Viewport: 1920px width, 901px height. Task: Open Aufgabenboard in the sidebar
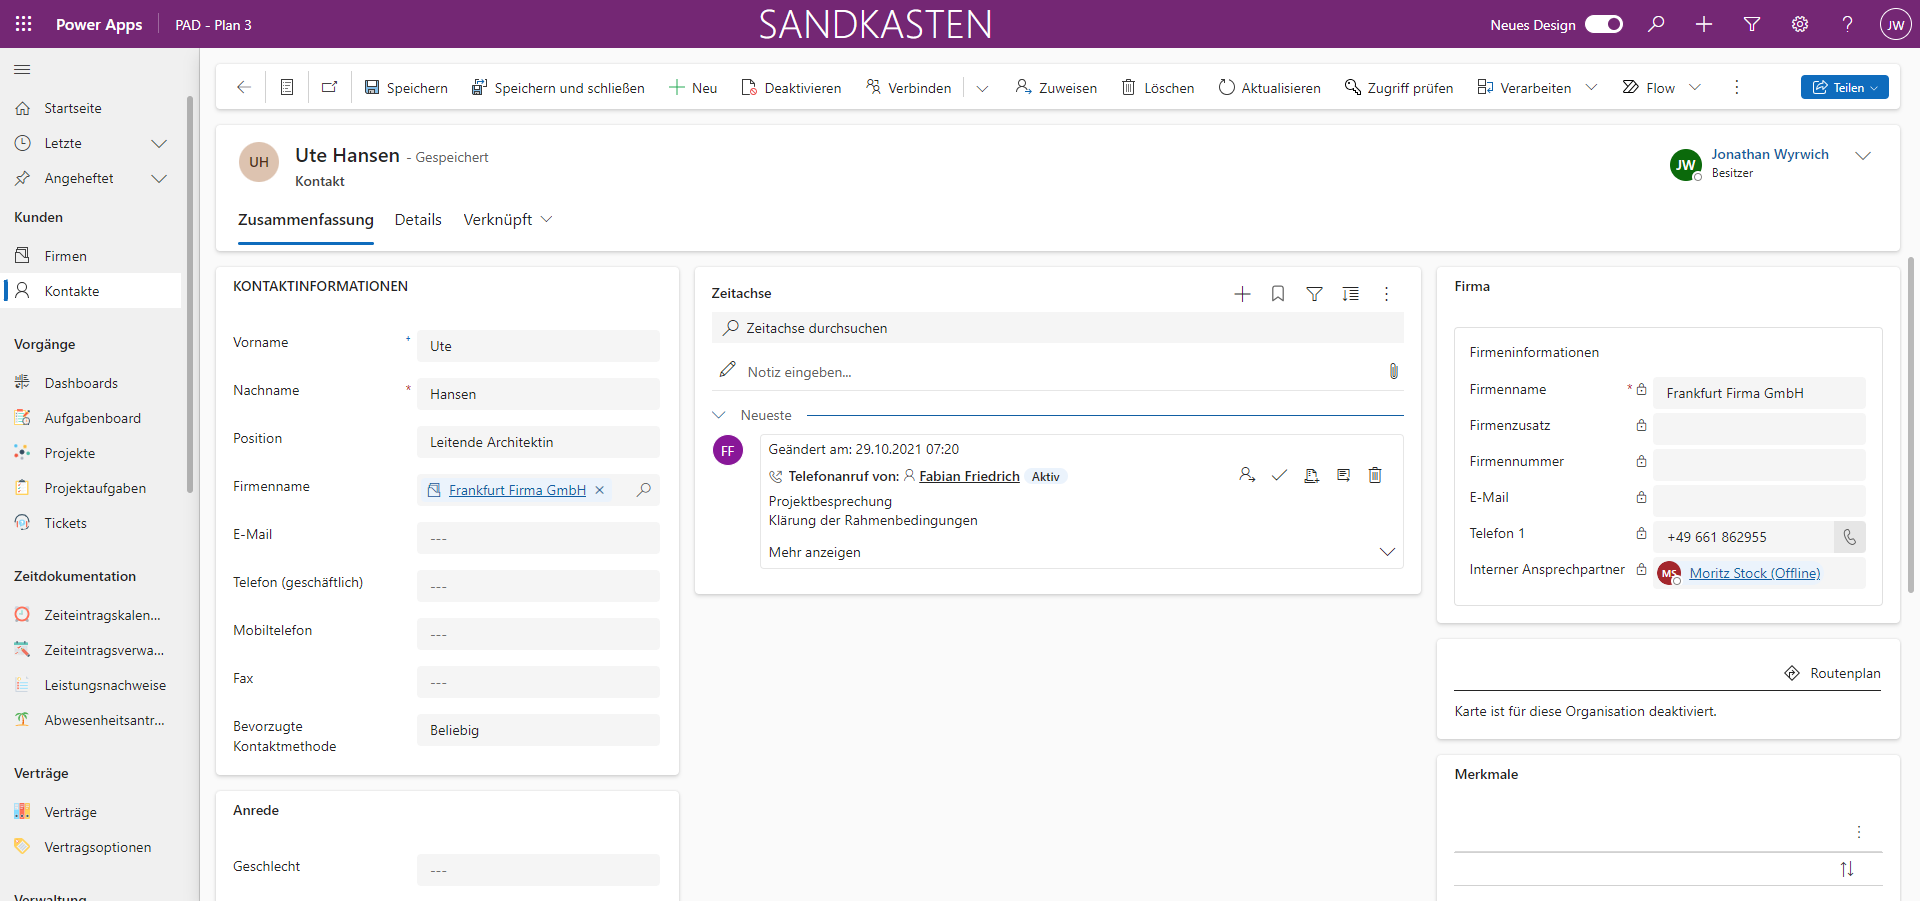[92, 418]
